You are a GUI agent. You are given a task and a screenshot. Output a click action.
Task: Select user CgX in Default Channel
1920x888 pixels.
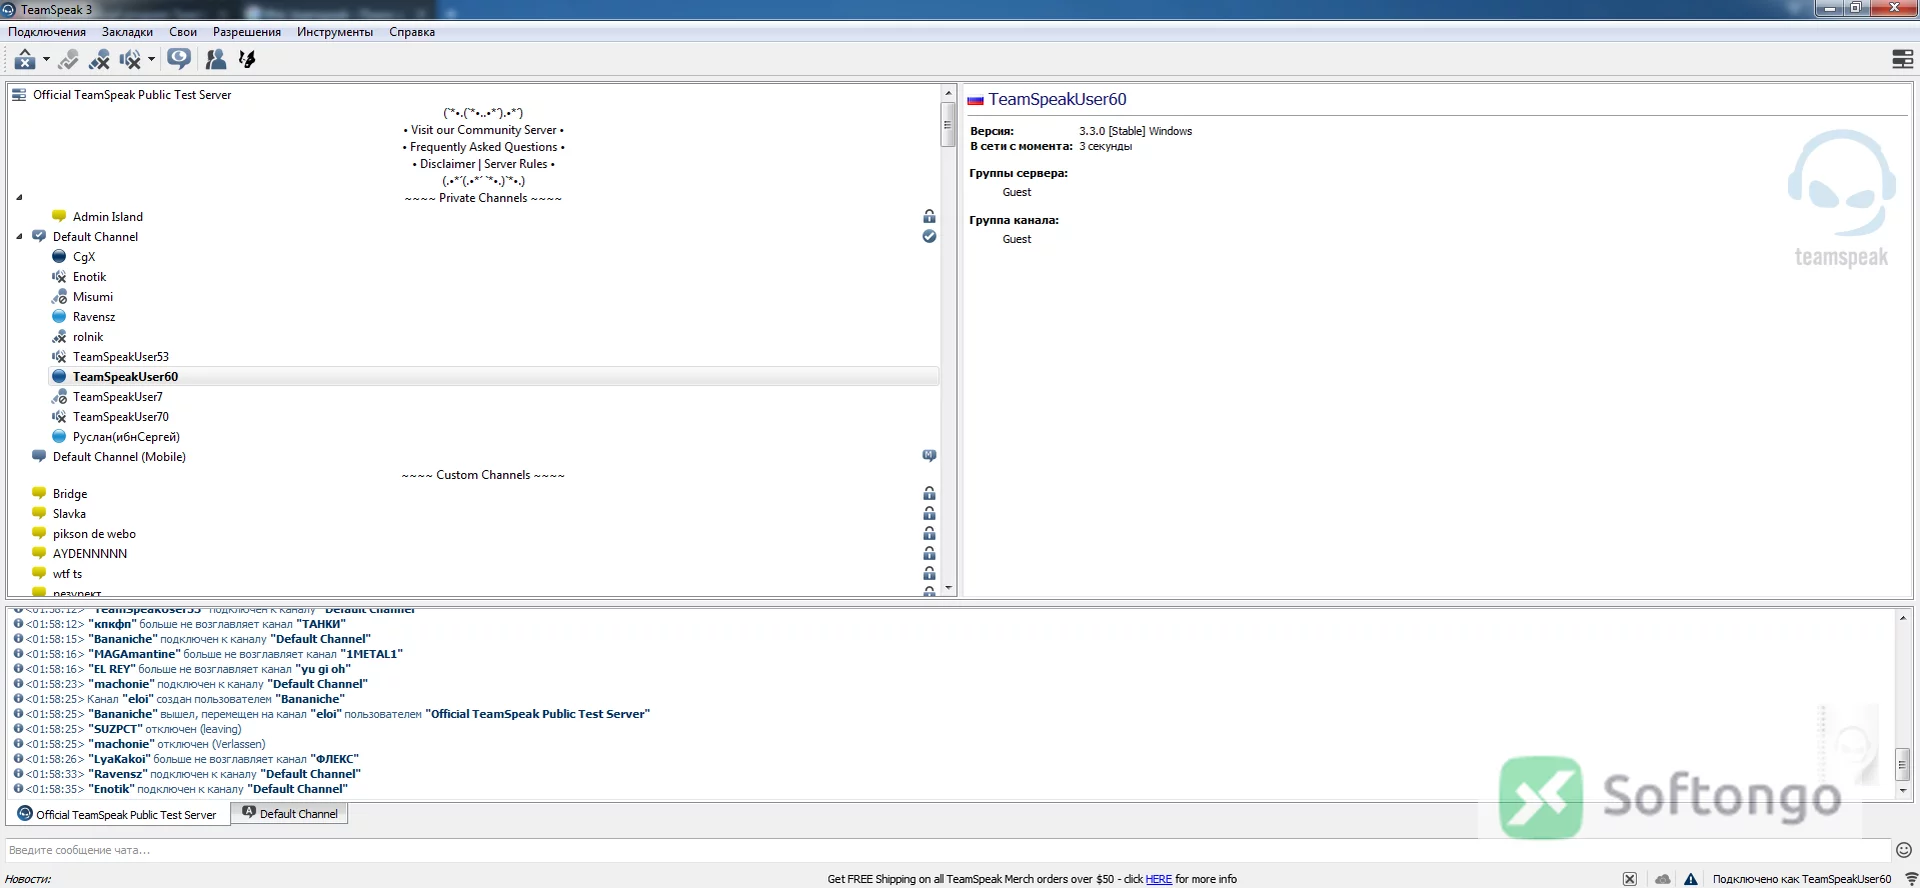click(84, 257)
